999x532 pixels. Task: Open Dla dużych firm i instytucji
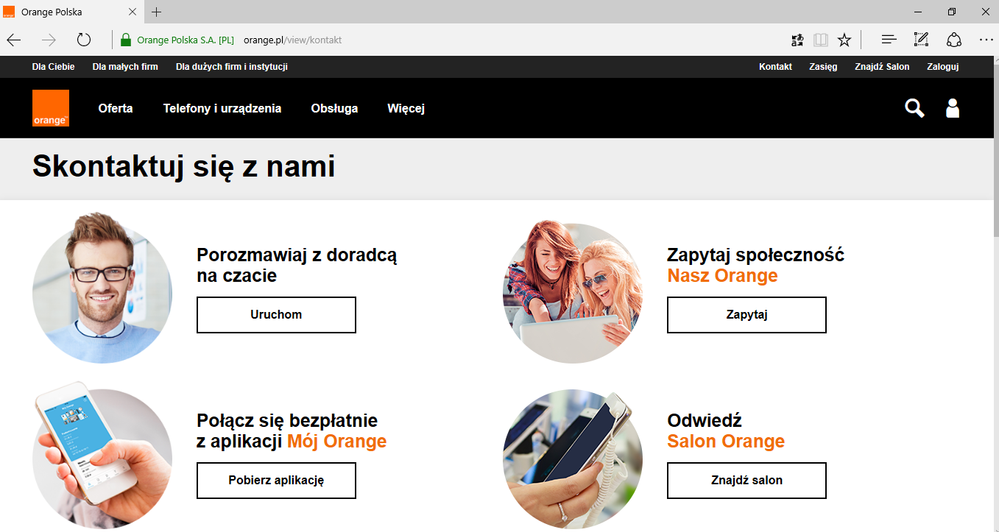[x=232, y=66]
